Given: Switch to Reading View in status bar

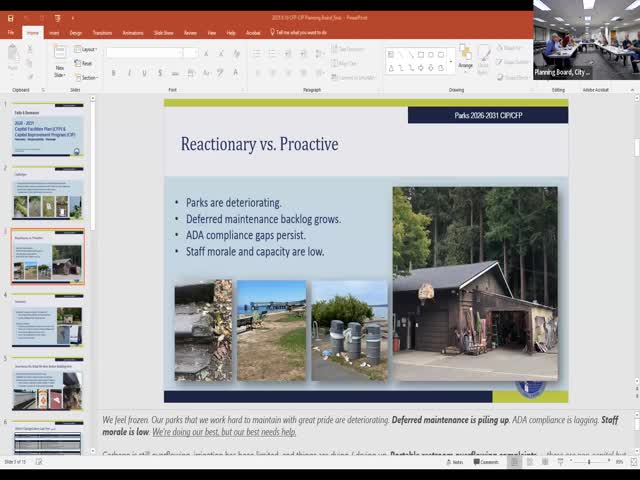Looking at the screenshot, I should pos(545,462).
